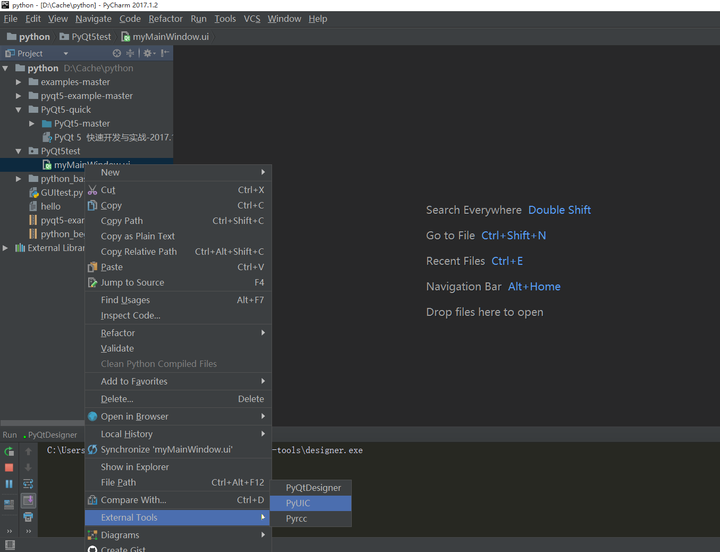Click the Paste clipboard icon
Image resolution: width=720 pixels, height=552 pixels.
[93, 267]
